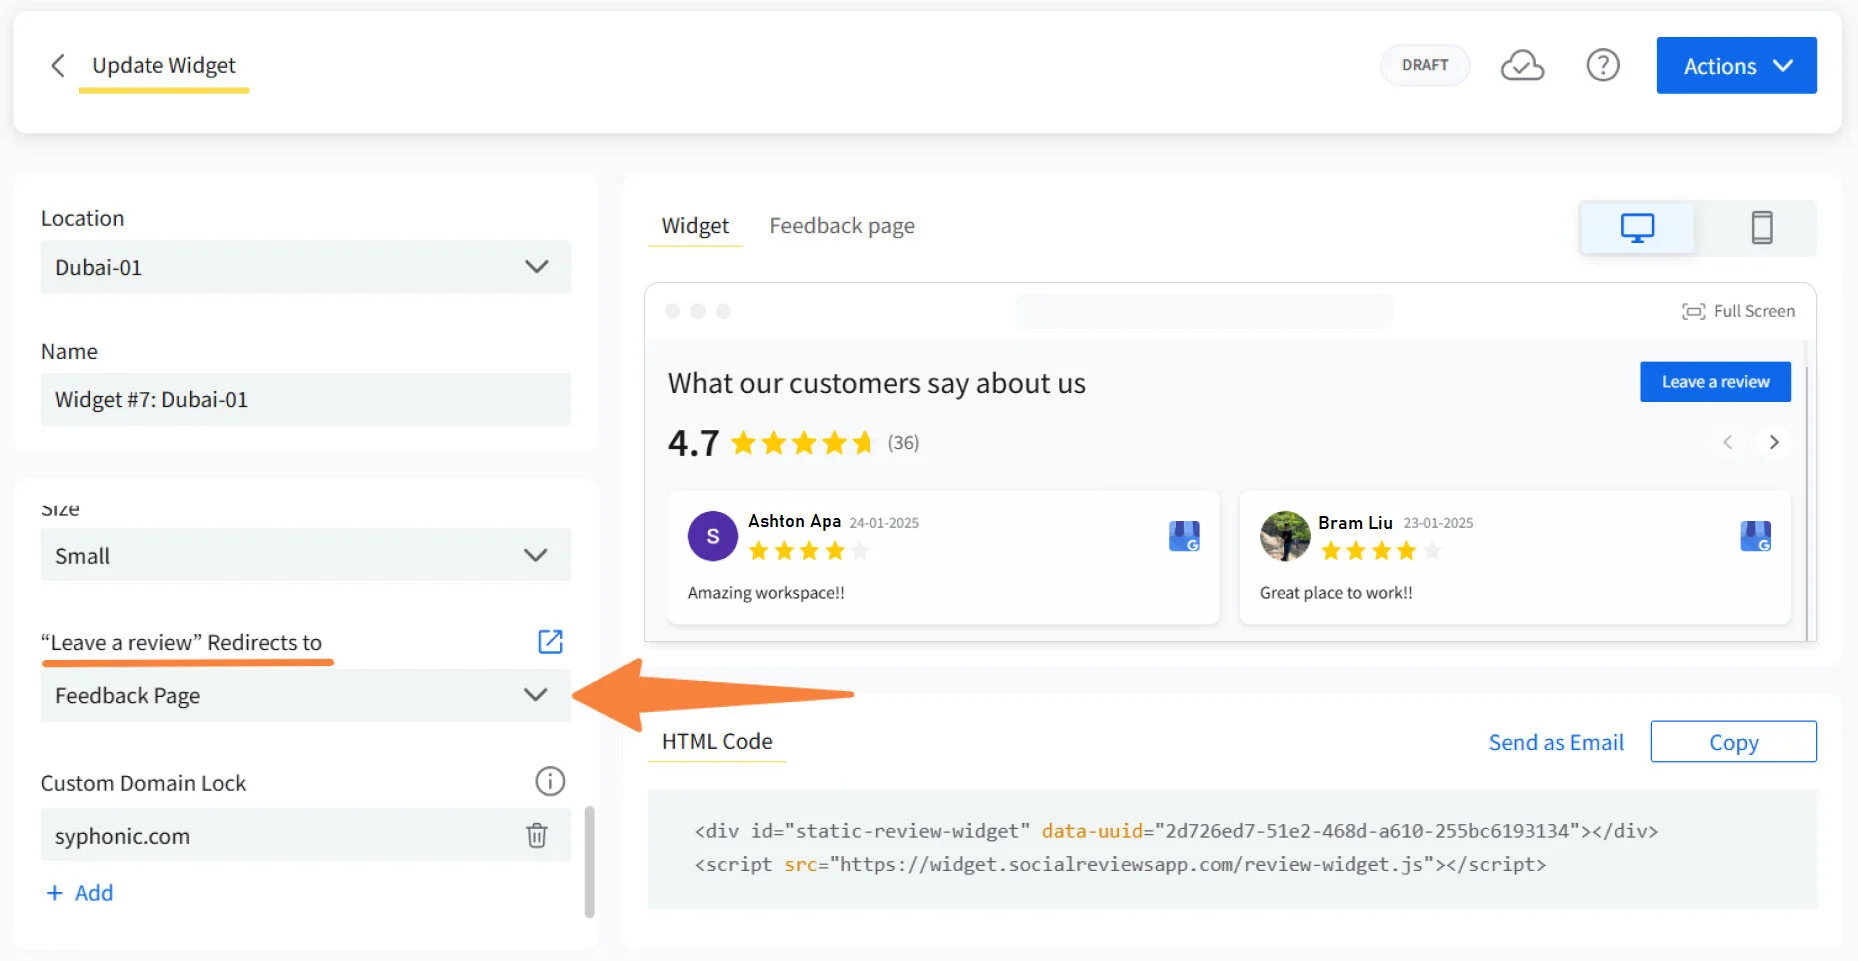
Task: Click the widget Name input field
Action: 304,399
